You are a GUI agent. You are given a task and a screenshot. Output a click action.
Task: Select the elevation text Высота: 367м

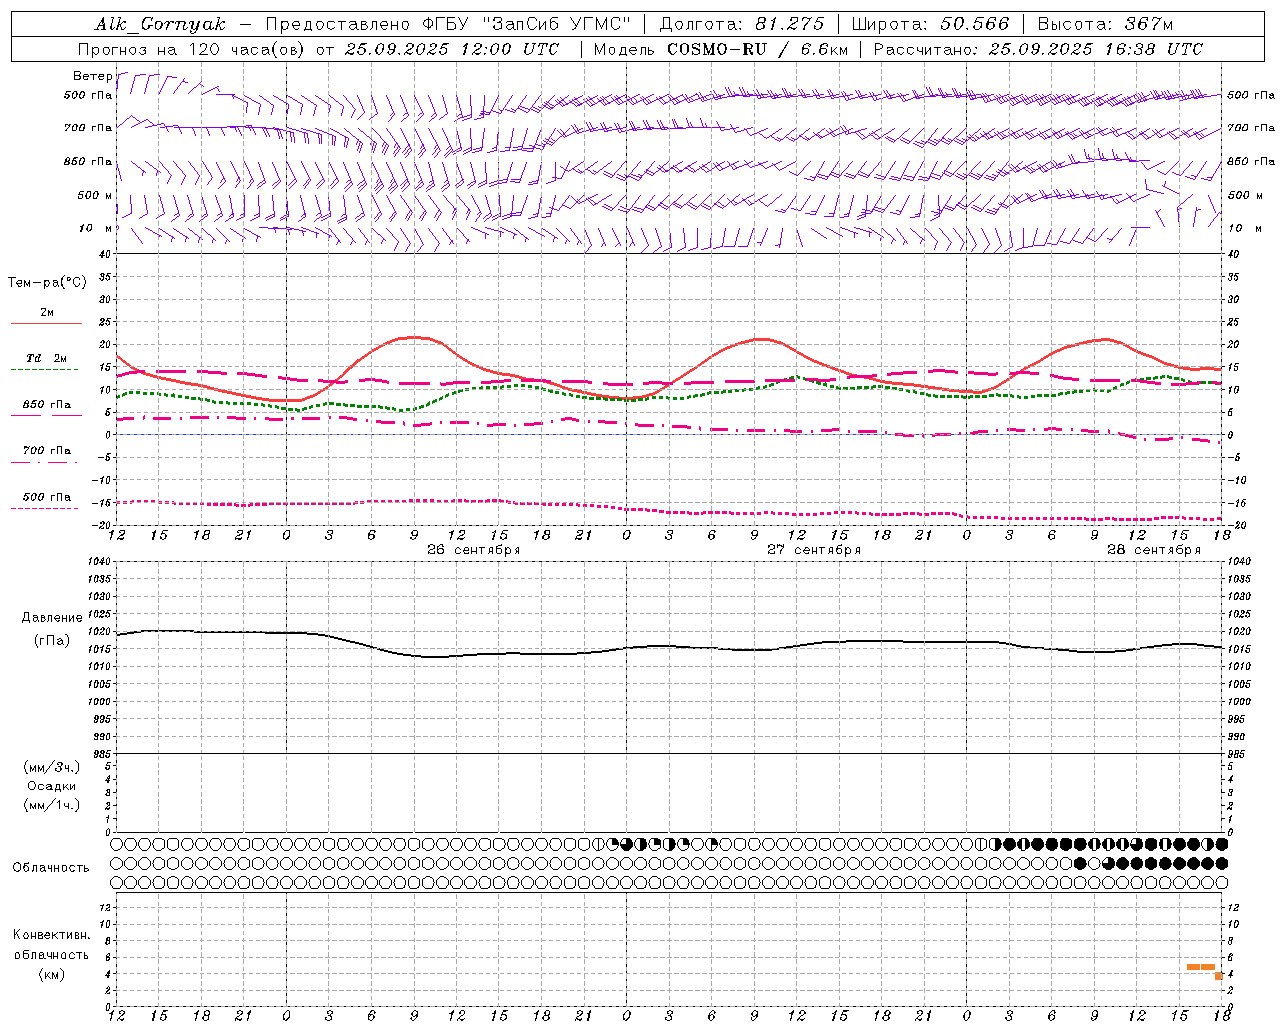click(x=1105, y=24)
